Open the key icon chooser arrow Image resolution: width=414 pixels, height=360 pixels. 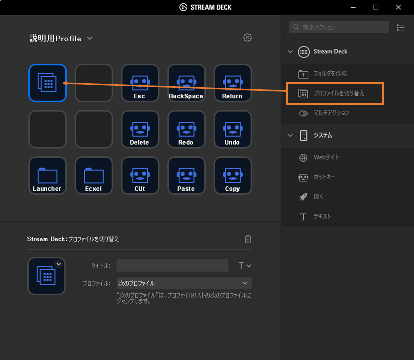click(59, 264)
